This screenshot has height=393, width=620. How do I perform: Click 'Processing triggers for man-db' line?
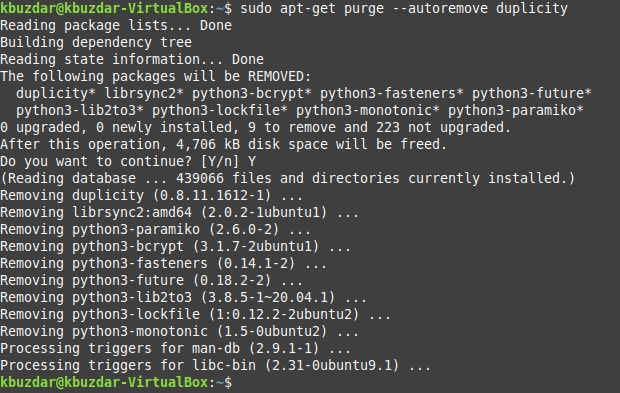click(176, 348)
